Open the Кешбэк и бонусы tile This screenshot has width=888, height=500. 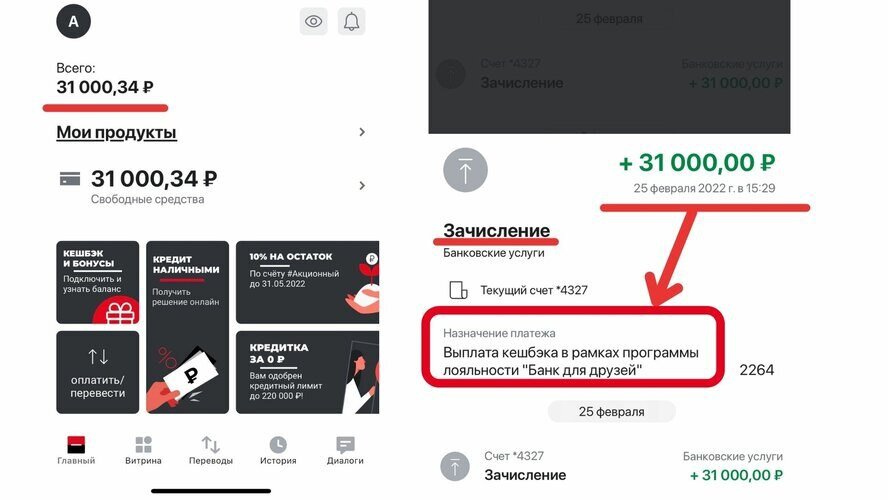(97, 282)
